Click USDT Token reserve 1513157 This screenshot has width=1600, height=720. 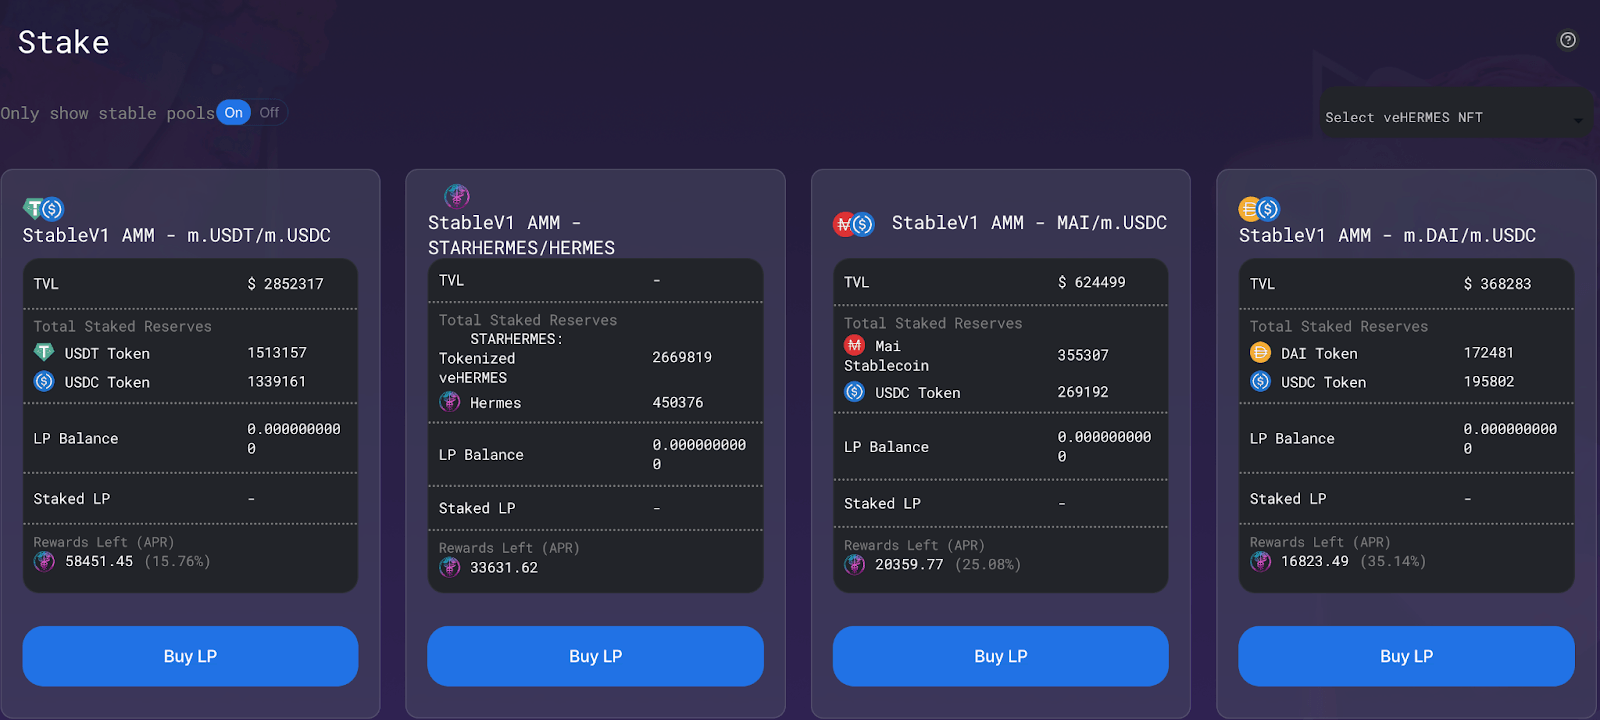point(277,352)
